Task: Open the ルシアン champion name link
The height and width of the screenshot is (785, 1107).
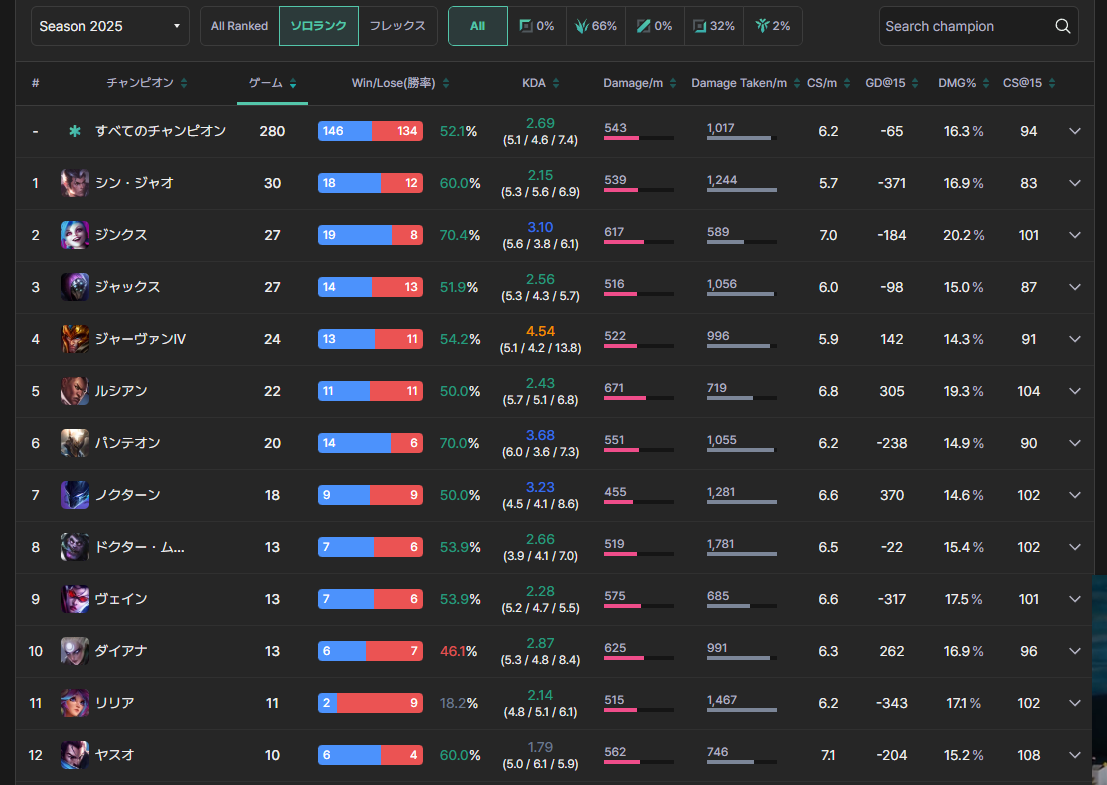Action: click(x=121, y=391)
